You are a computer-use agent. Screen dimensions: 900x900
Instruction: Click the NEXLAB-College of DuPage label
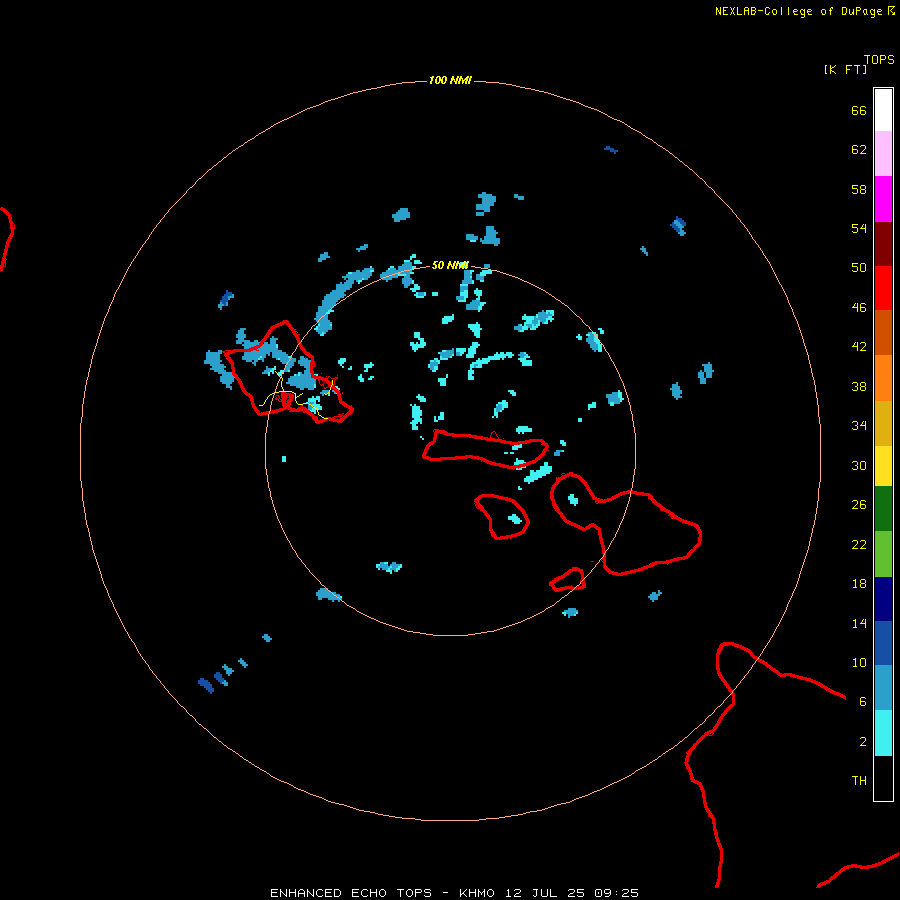pos(798,11)
